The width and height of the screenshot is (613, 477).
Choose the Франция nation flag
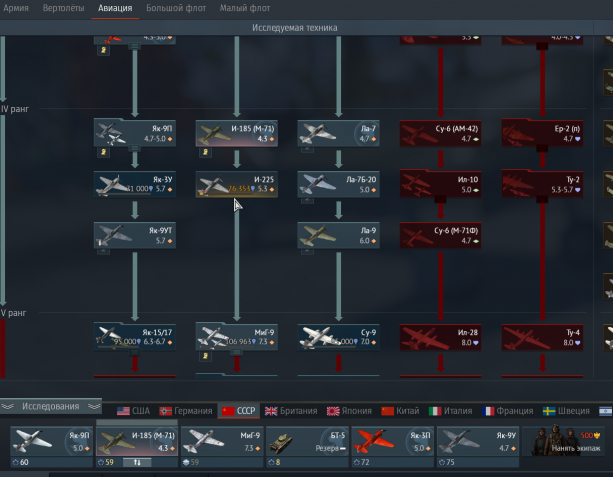[507, 411]
